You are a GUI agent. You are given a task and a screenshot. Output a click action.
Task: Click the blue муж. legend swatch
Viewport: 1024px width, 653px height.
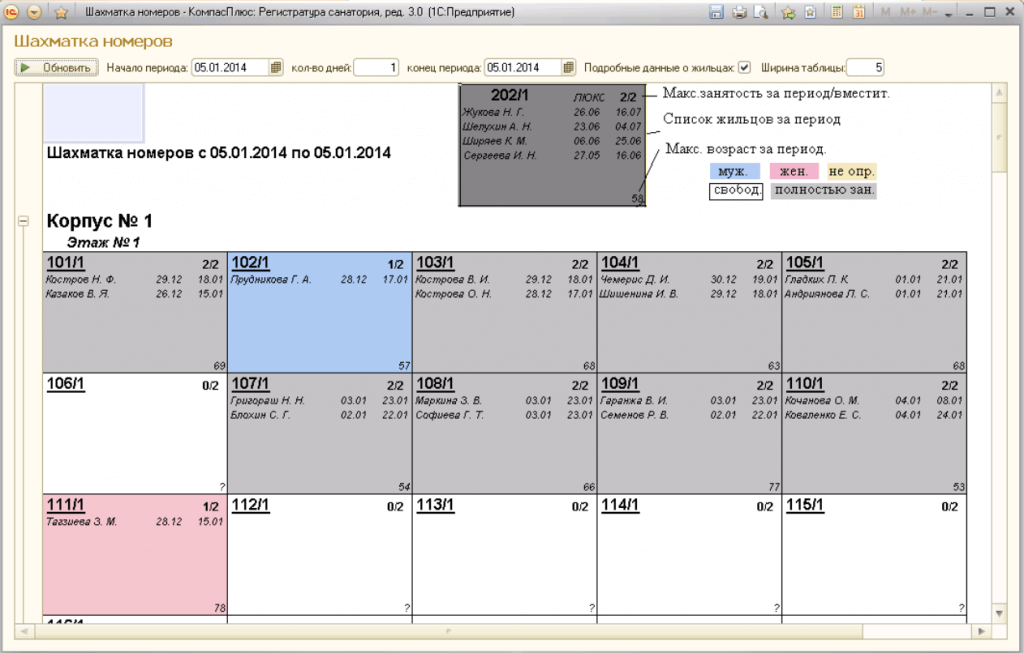[735, 171]
